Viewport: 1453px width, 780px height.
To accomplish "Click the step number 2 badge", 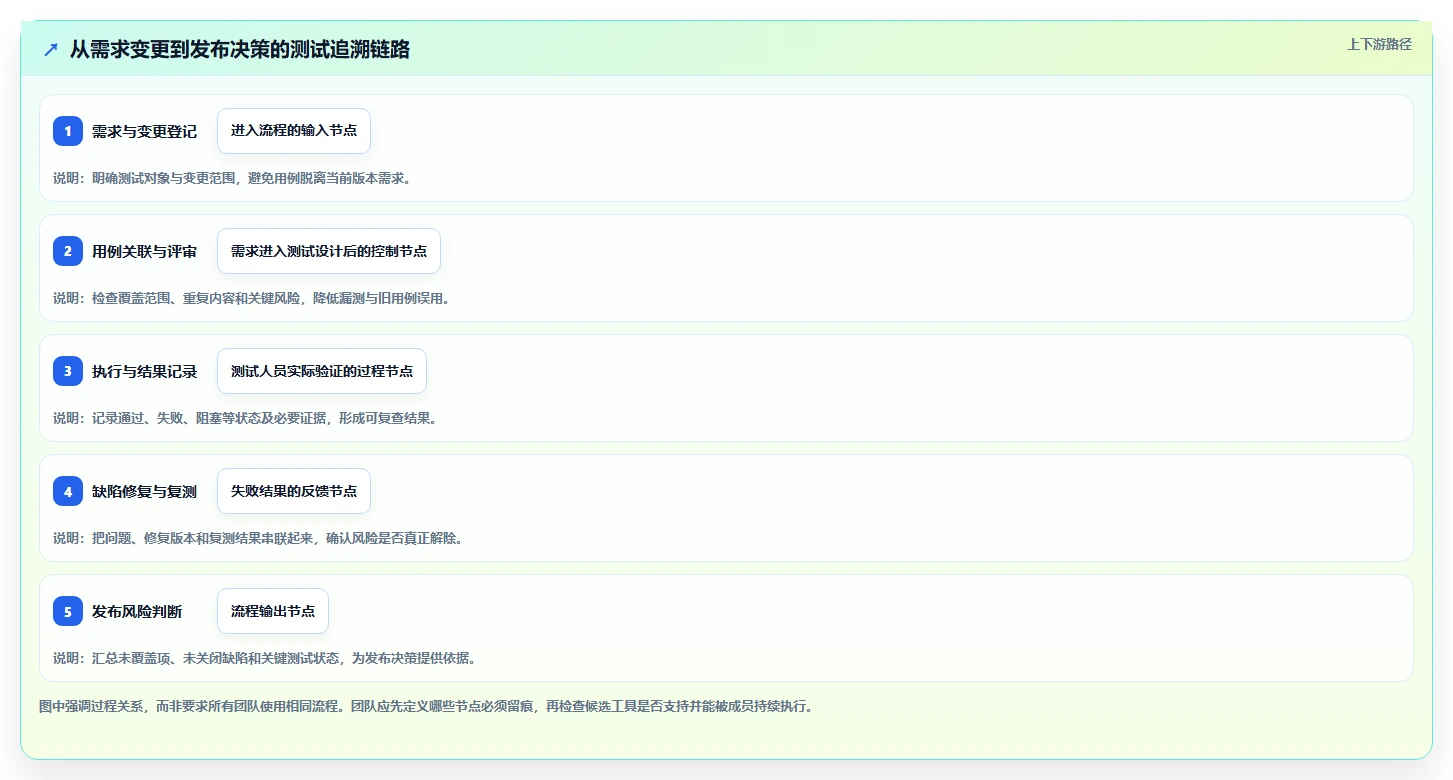I will pos(68,251).
